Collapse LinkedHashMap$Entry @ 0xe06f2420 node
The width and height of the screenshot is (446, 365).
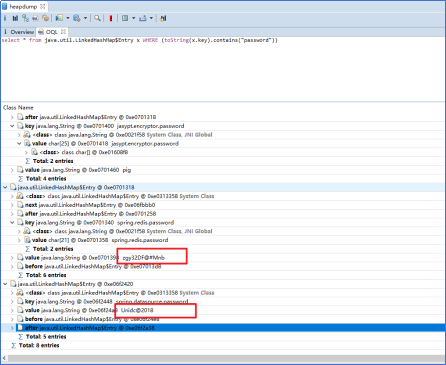coord(5,284)
